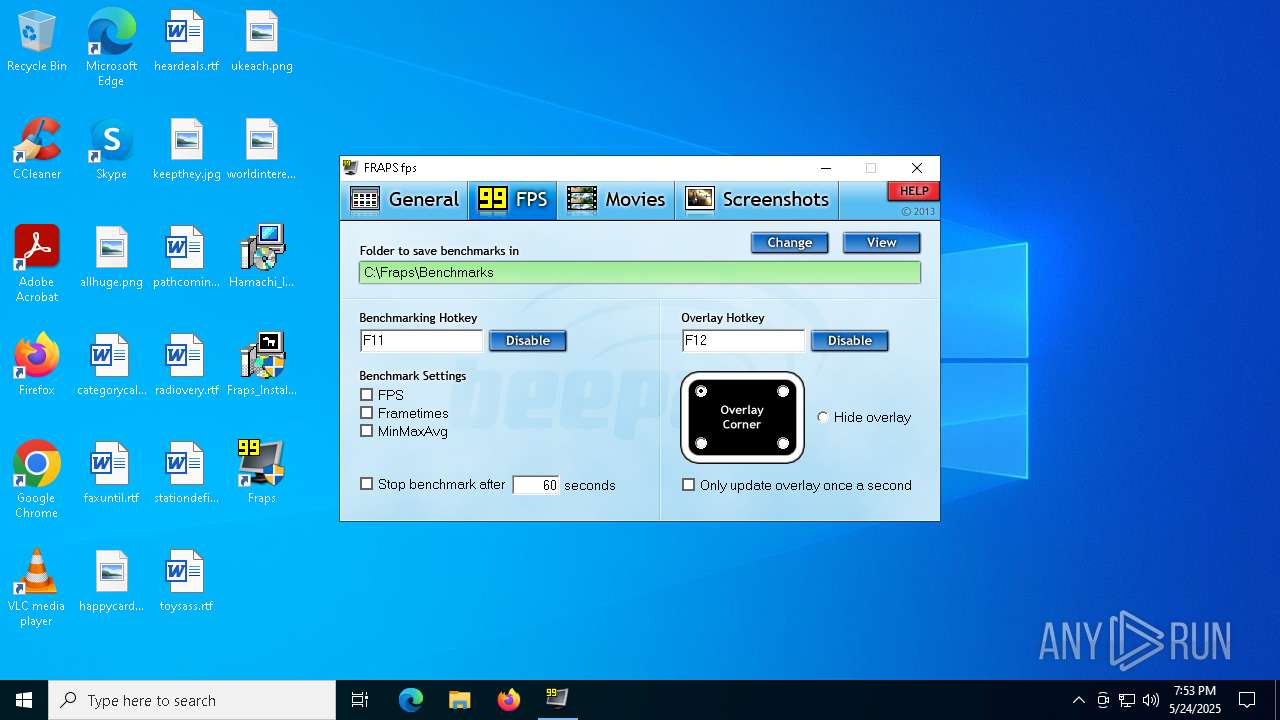Click View to open benchmarks folder

[882, 243]
